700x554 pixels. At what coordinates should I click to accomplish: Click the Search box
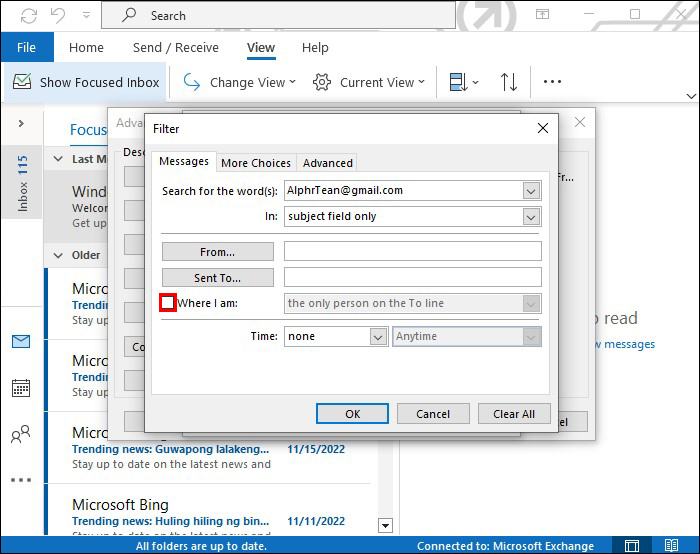[x=279, y=16]
